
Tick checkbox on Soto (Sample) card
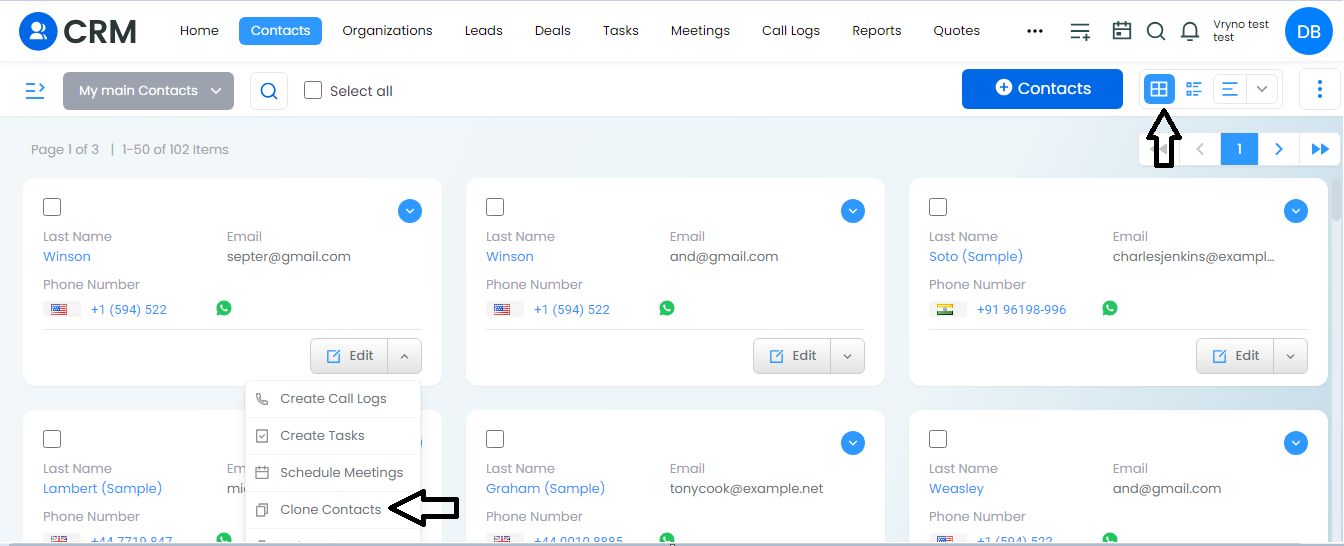click(938, 207)
